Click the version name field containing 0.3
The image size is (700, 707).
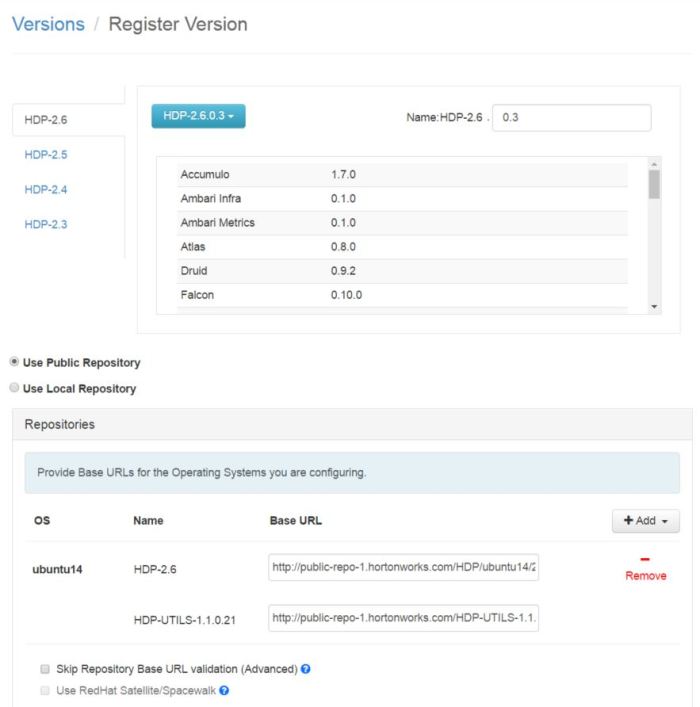[571, 118]
